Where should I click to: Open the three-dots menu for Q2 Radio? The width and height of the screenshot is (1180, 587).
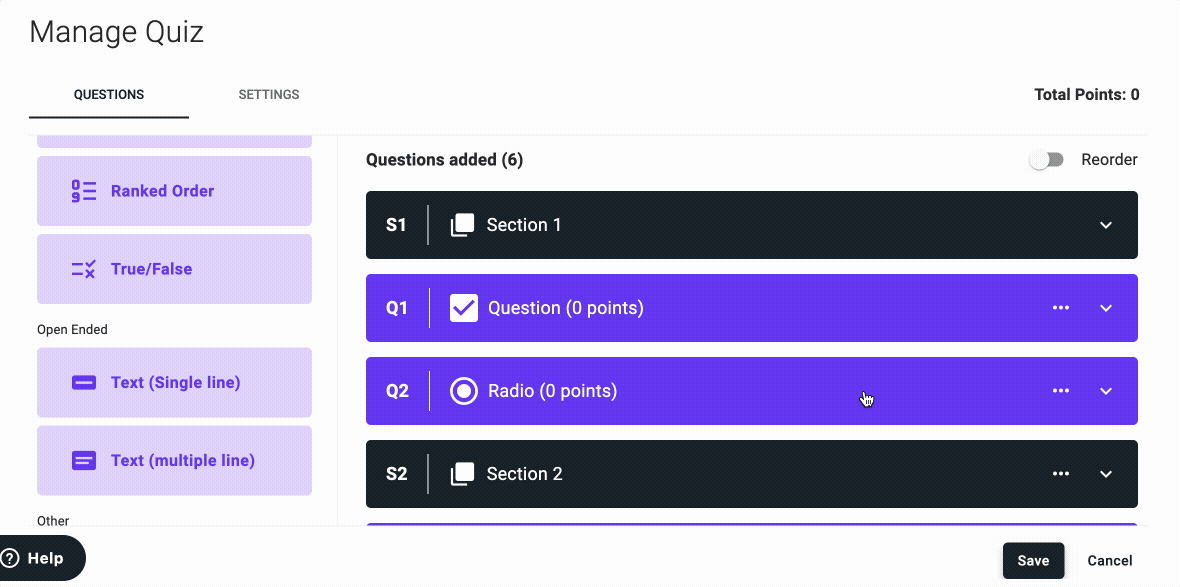[1061, 391]
